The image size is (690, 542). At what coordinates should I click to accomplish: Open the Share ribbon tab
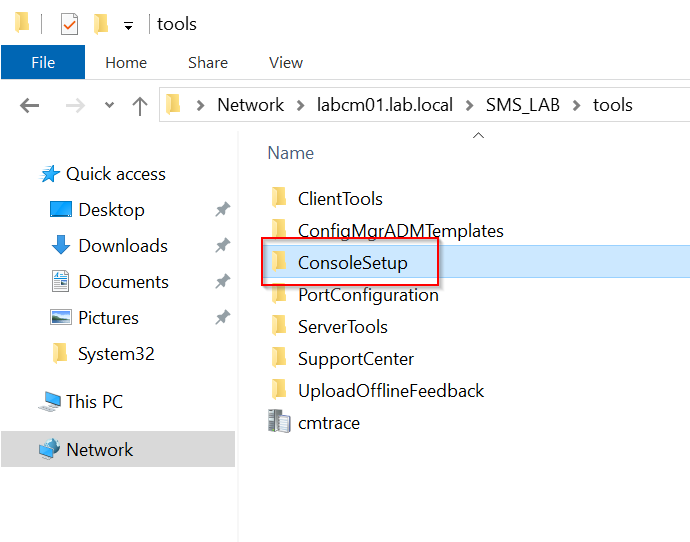click(x=208, y=62)
